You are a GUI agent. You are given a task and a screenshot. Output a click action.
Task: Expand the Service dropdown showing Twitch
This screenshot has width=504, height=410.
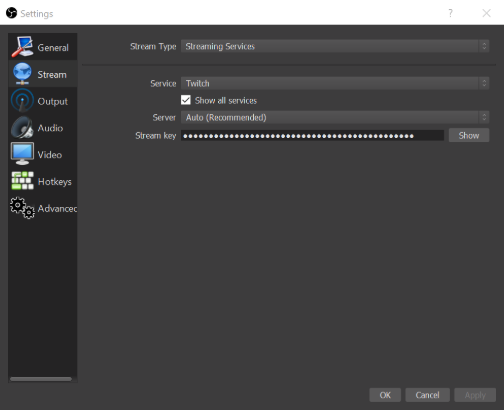[x=335, y=83]
